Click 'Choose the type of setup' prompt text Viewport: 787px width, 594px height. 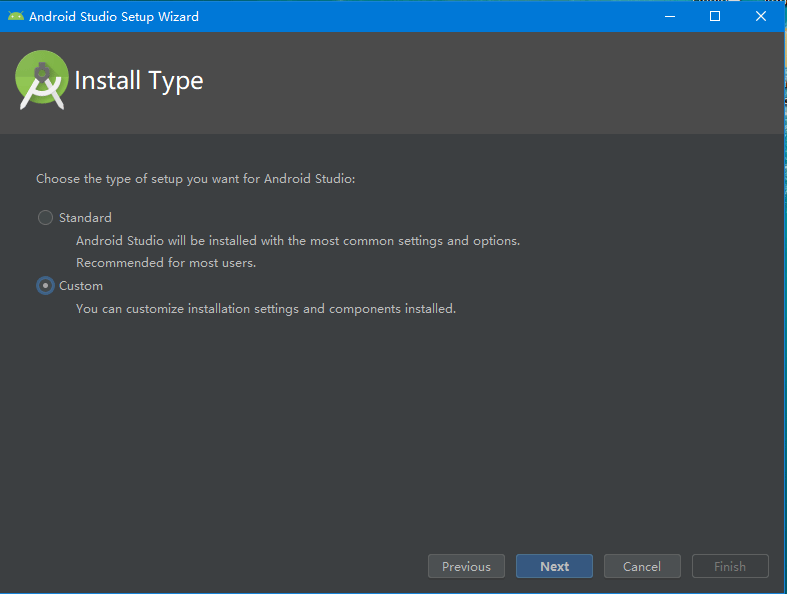click(x=195, y=179)
